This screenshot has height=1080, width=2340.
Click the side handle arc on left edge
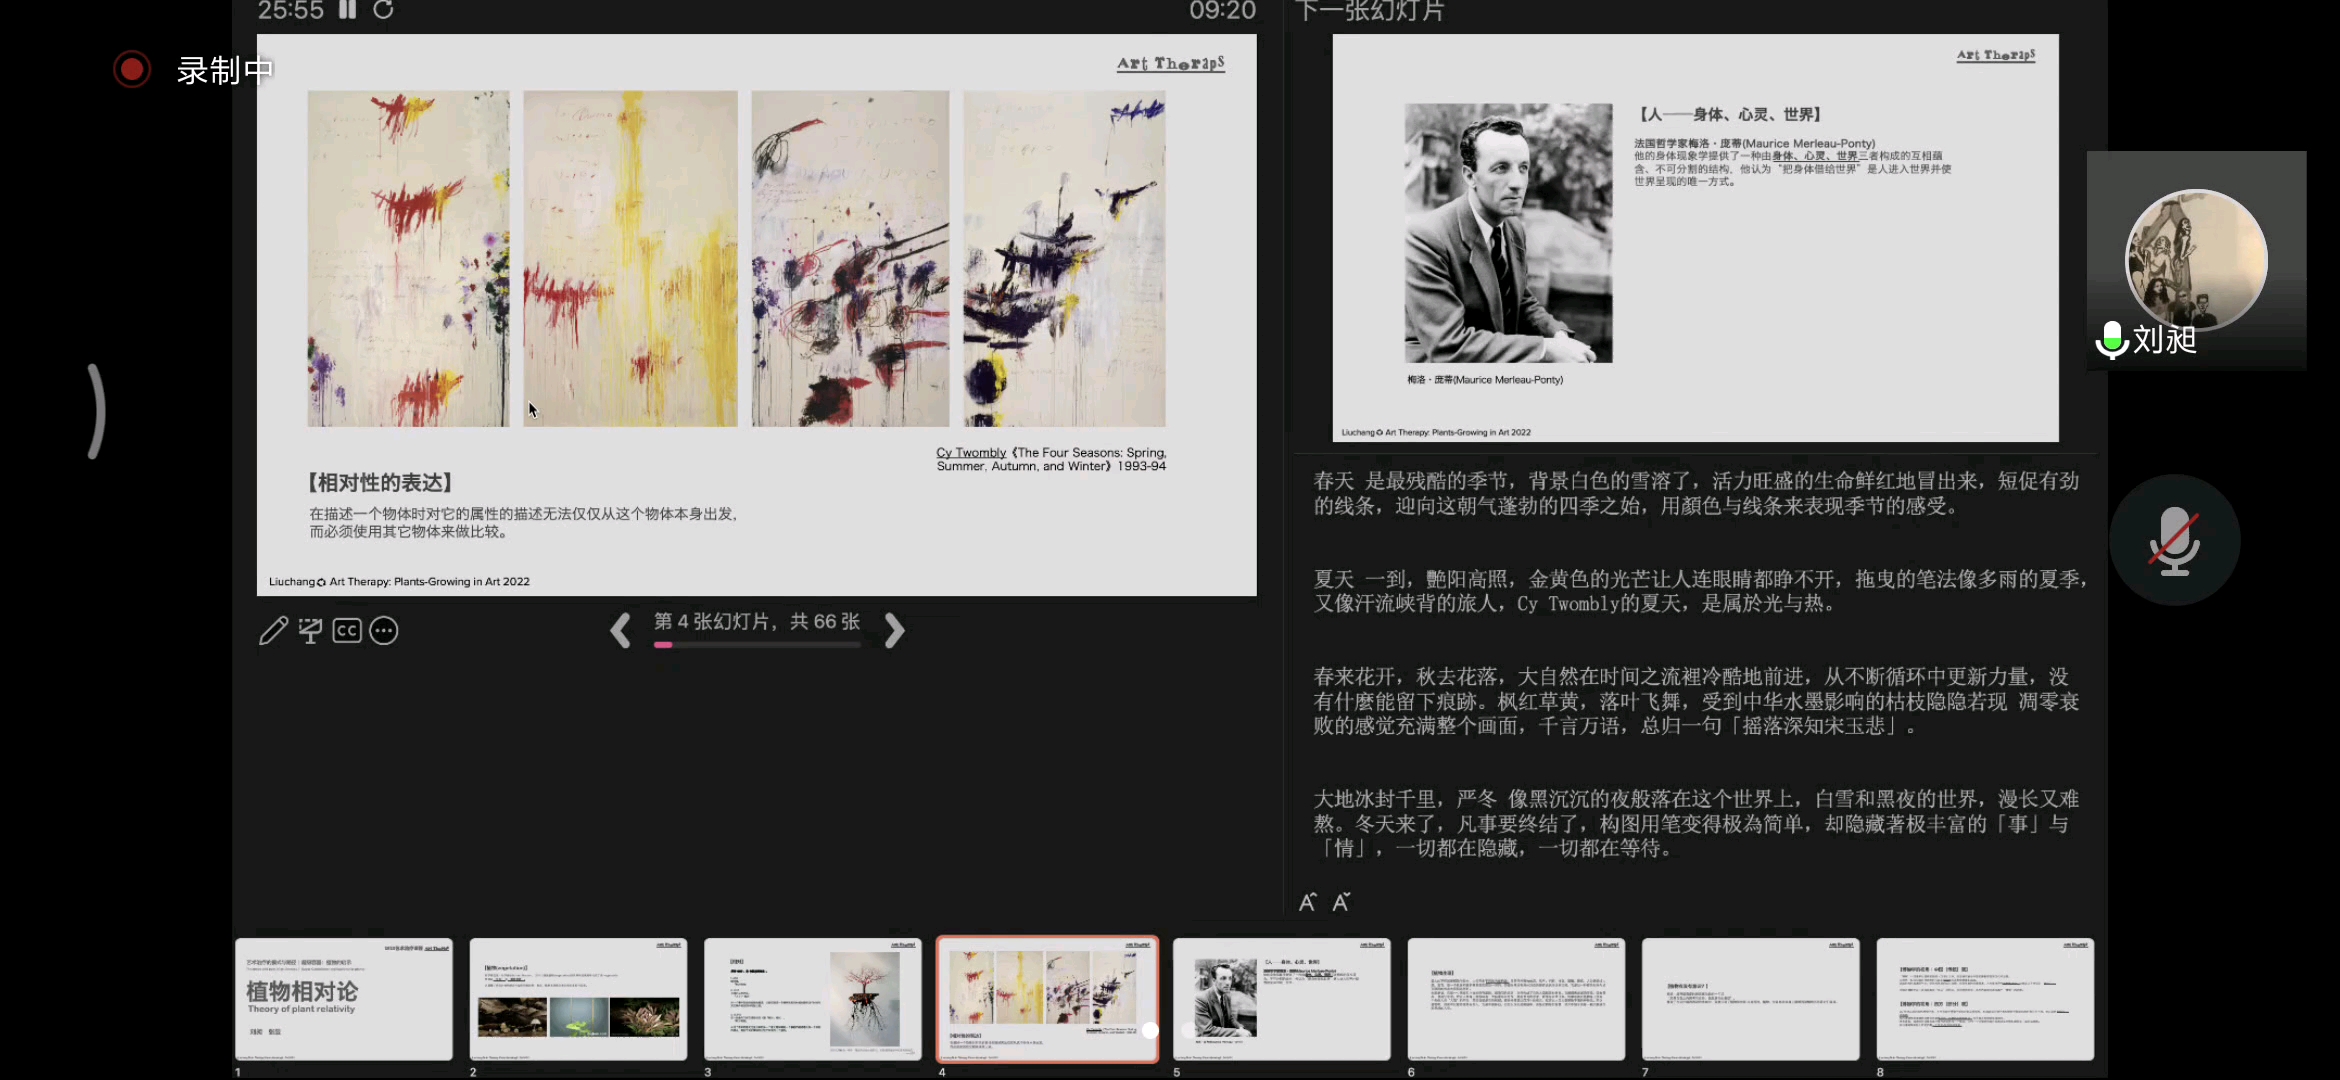[x=96, y=411]
